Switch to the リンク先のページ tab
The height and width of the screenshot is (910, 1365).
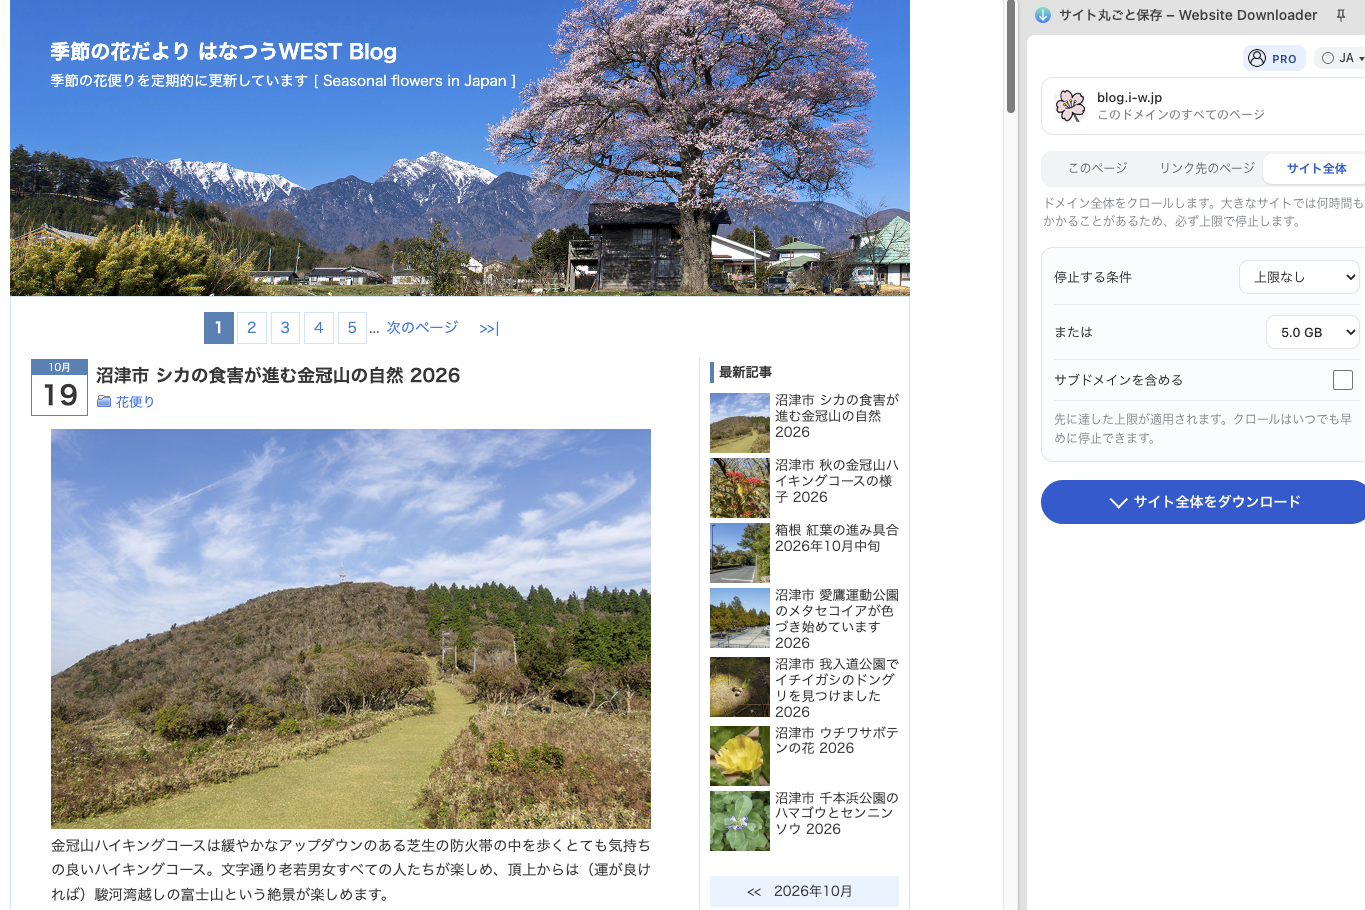click(1207, 168)
